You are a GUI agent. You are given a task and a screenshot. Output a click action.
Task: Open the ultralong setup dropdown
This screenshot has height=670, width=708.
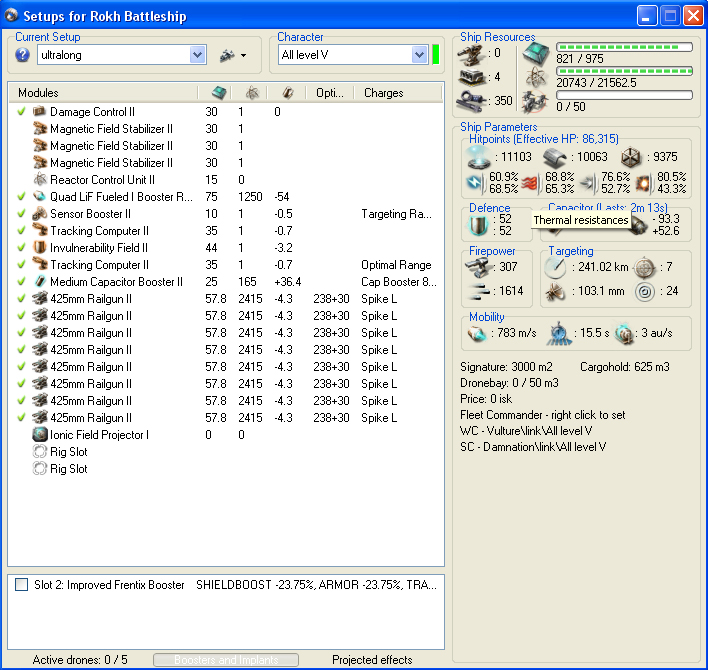(x=197, y=55)
